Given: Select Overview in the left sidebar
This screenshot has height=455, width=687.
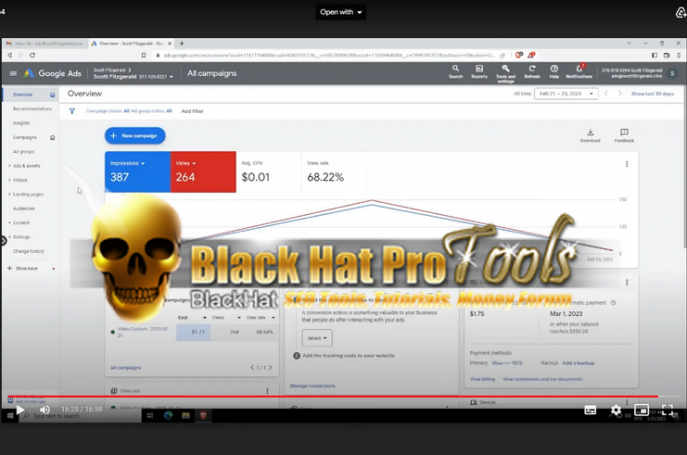Looking at the screenshot, I should [22, 95].
